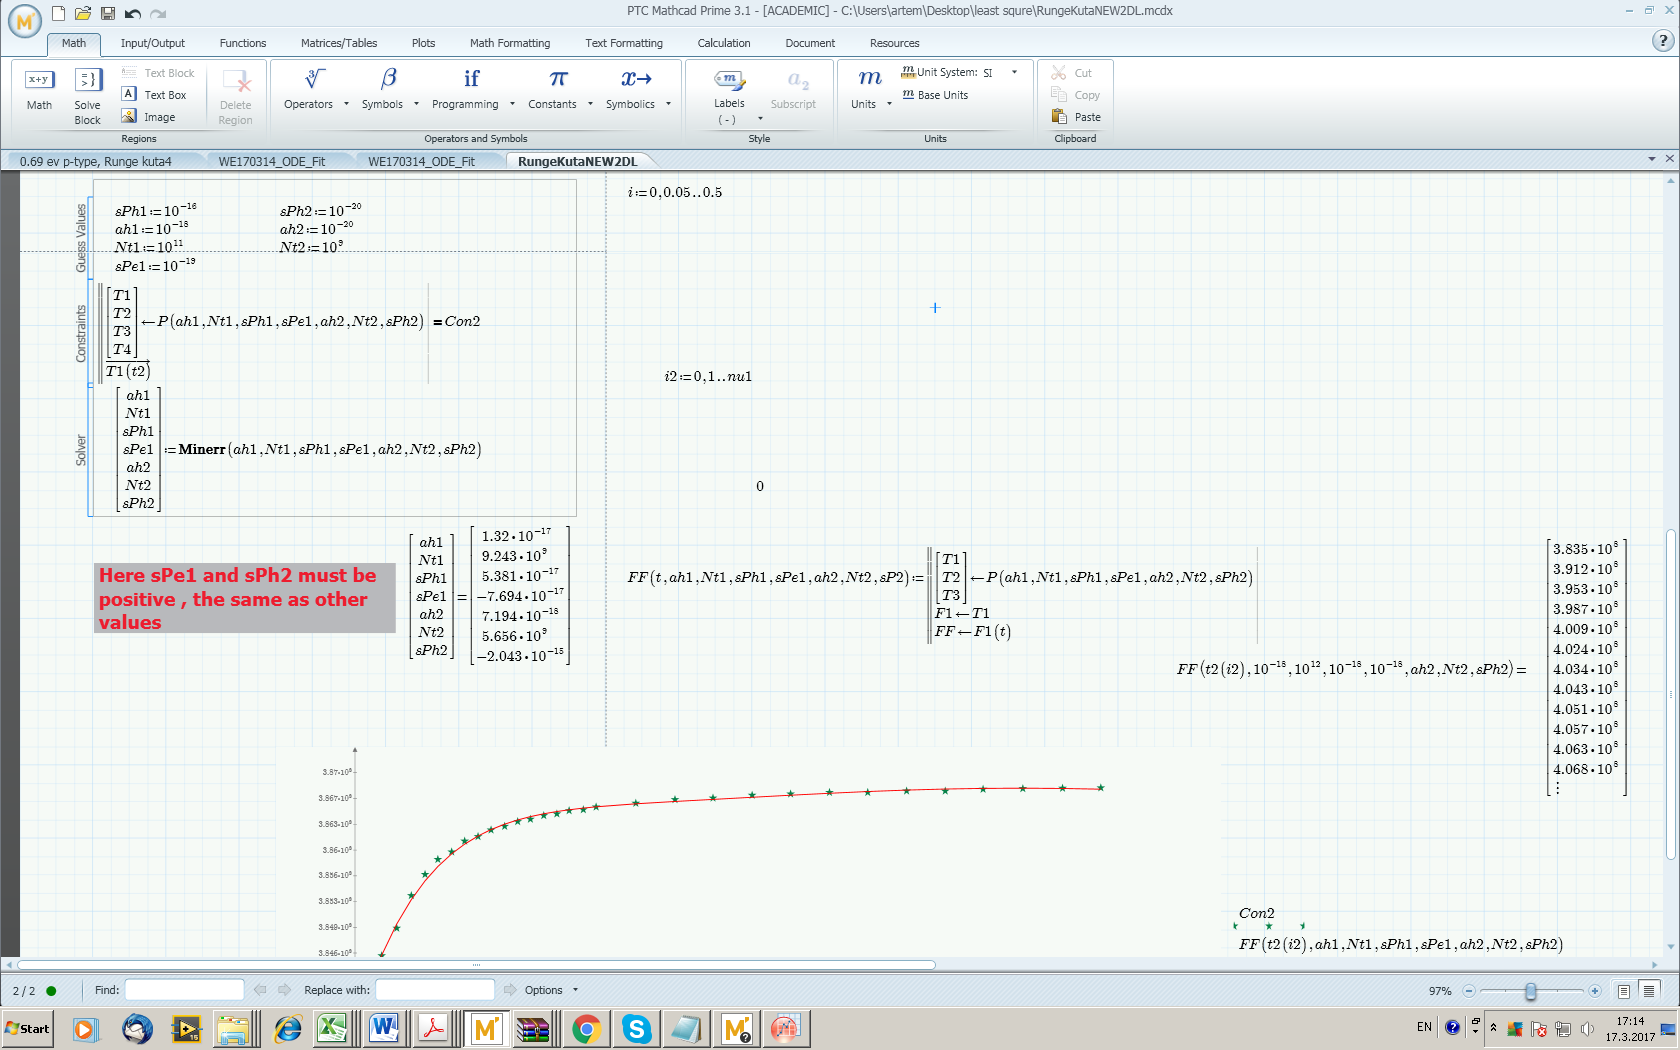Open the Input/Output ribbon tab
The height and width of the screenshot is (1050, 1680).
153,43
